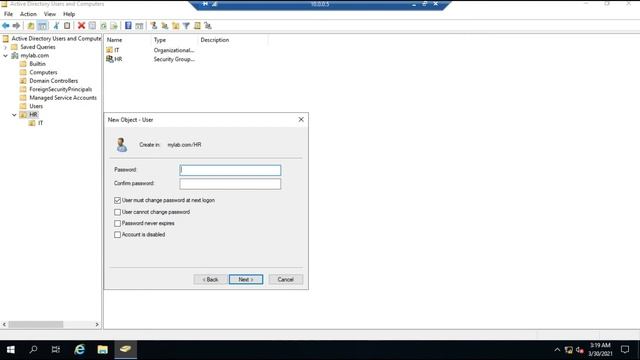Open Task View on the taskbar
Viewport: 640px width, 360px height.
(56, 350)
